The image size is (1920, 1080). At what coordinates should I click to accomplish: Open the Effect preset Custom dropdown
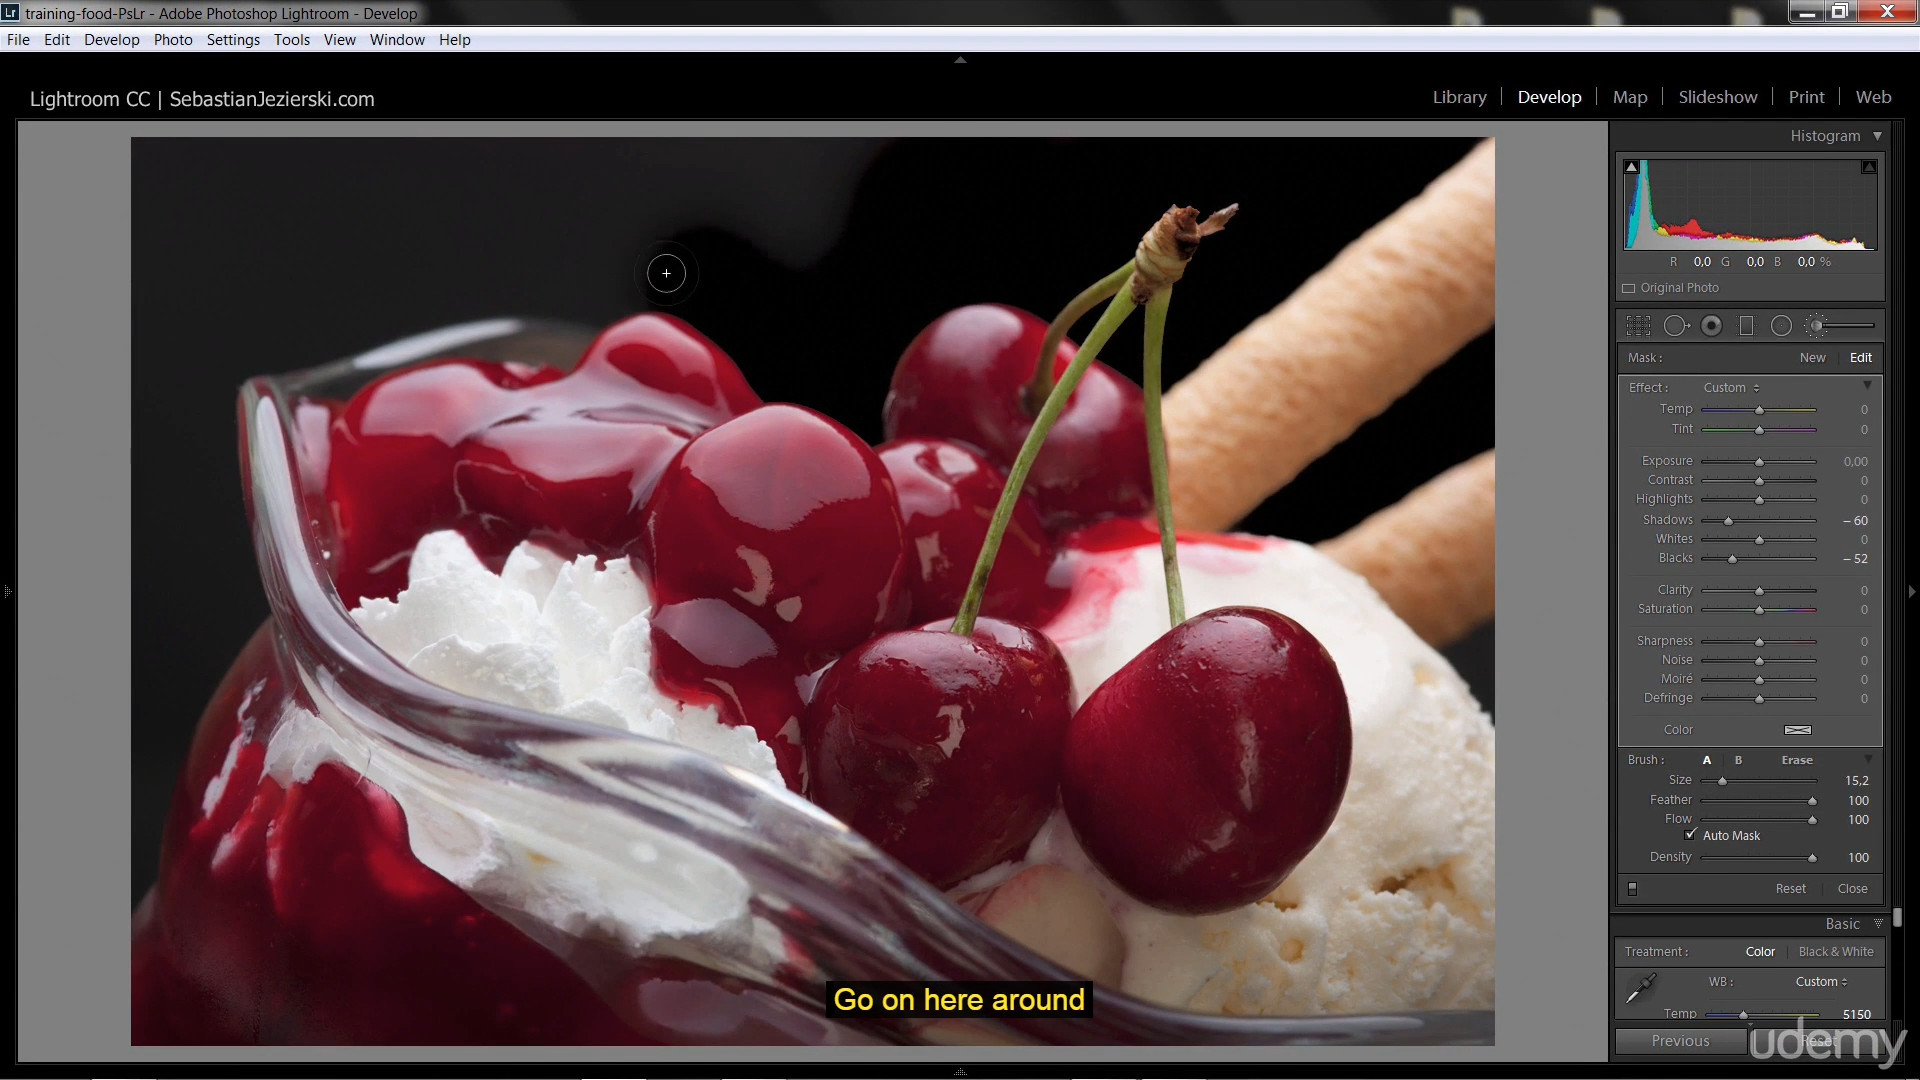tap(1731, 388)
